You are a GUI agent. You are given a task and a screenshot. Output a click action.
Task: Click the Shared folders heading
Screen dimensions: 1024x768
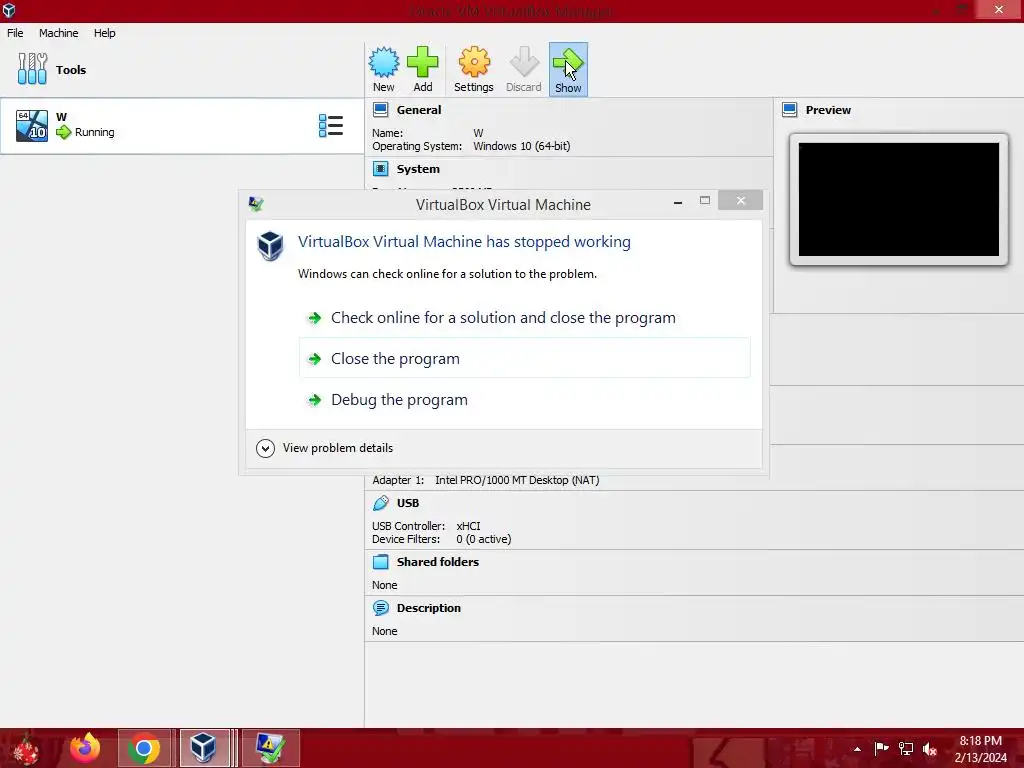click(438, 562)
